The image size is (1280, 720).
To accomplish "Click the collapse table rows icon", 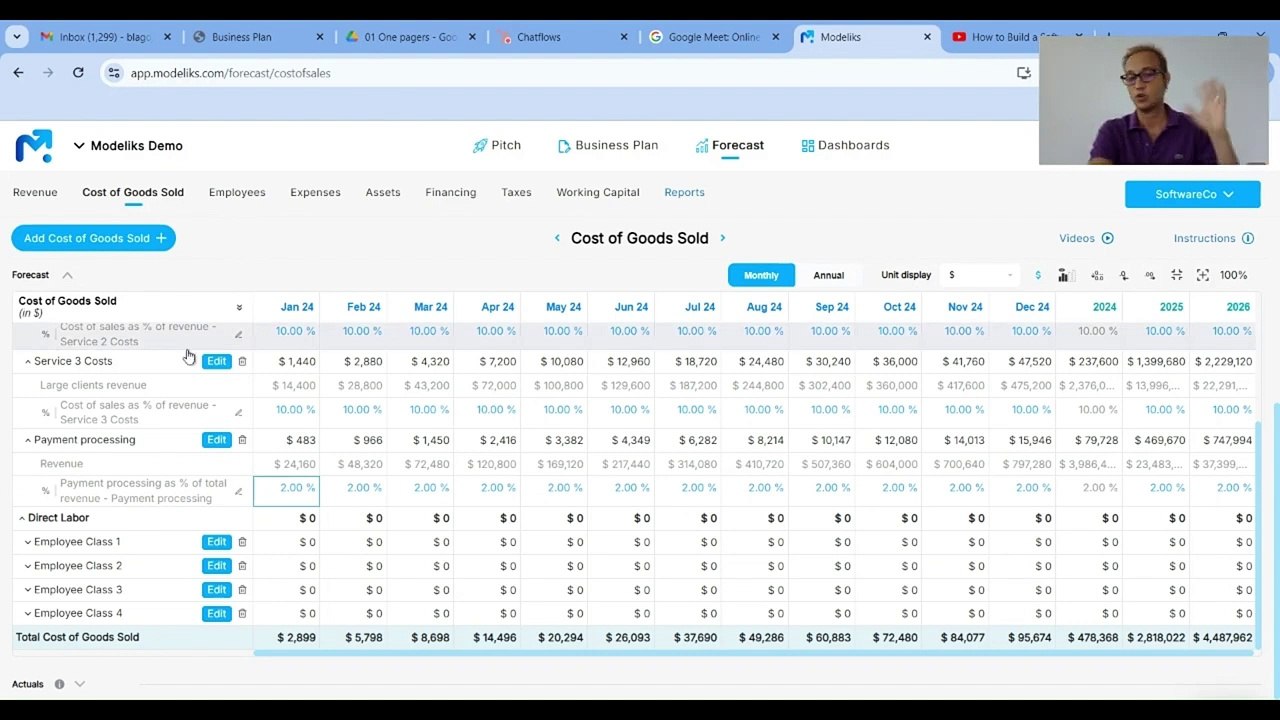I will click(1176, 275).
